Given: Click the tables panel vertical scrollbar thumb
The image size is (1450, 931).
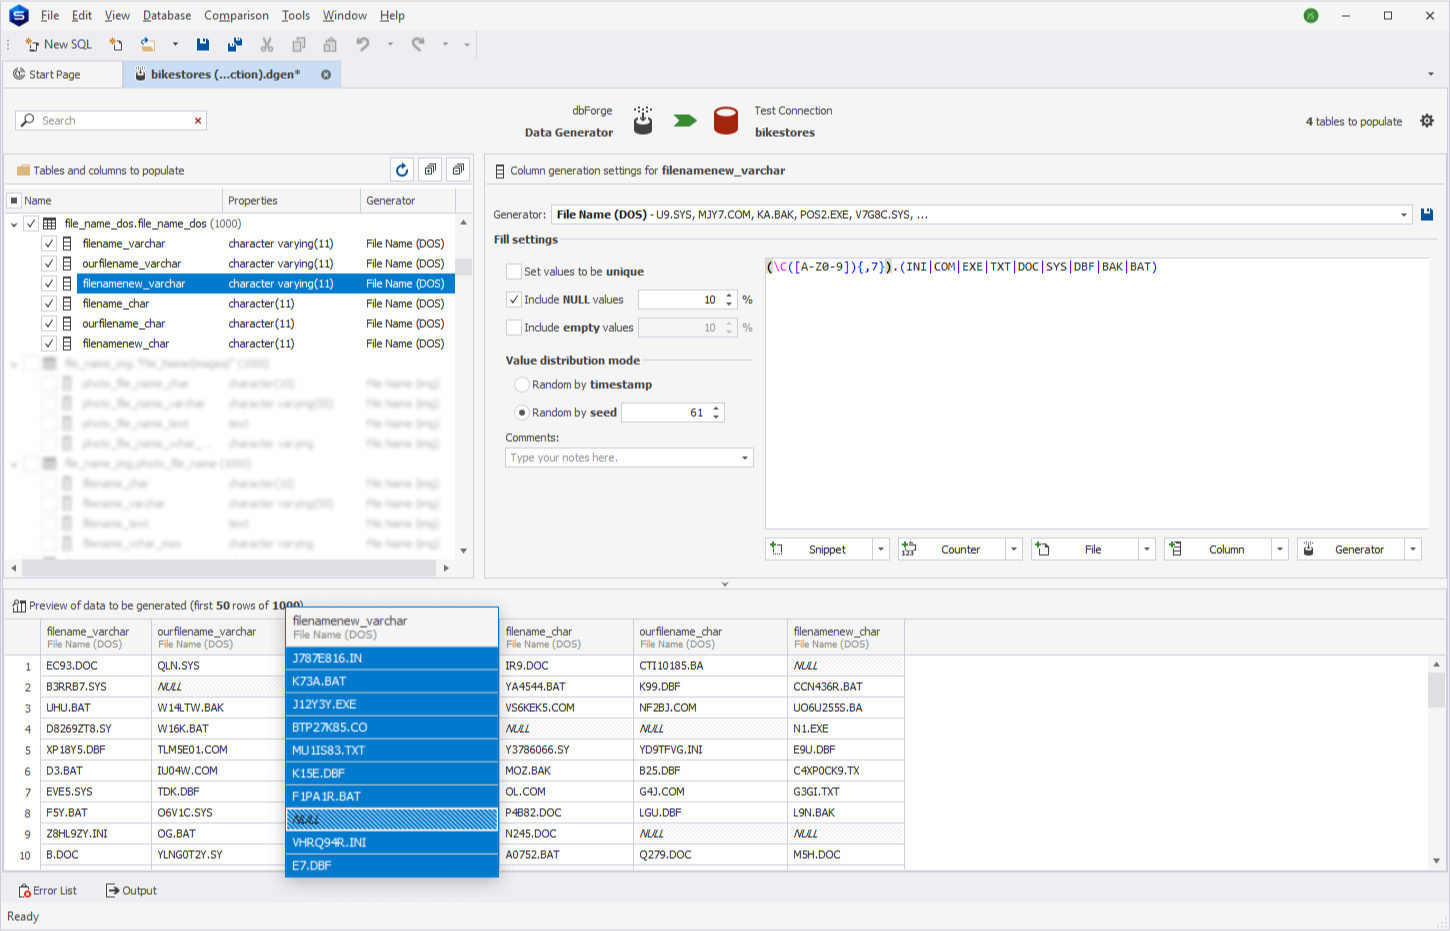Looking at the screenshot, I should (x=463, y=266).
